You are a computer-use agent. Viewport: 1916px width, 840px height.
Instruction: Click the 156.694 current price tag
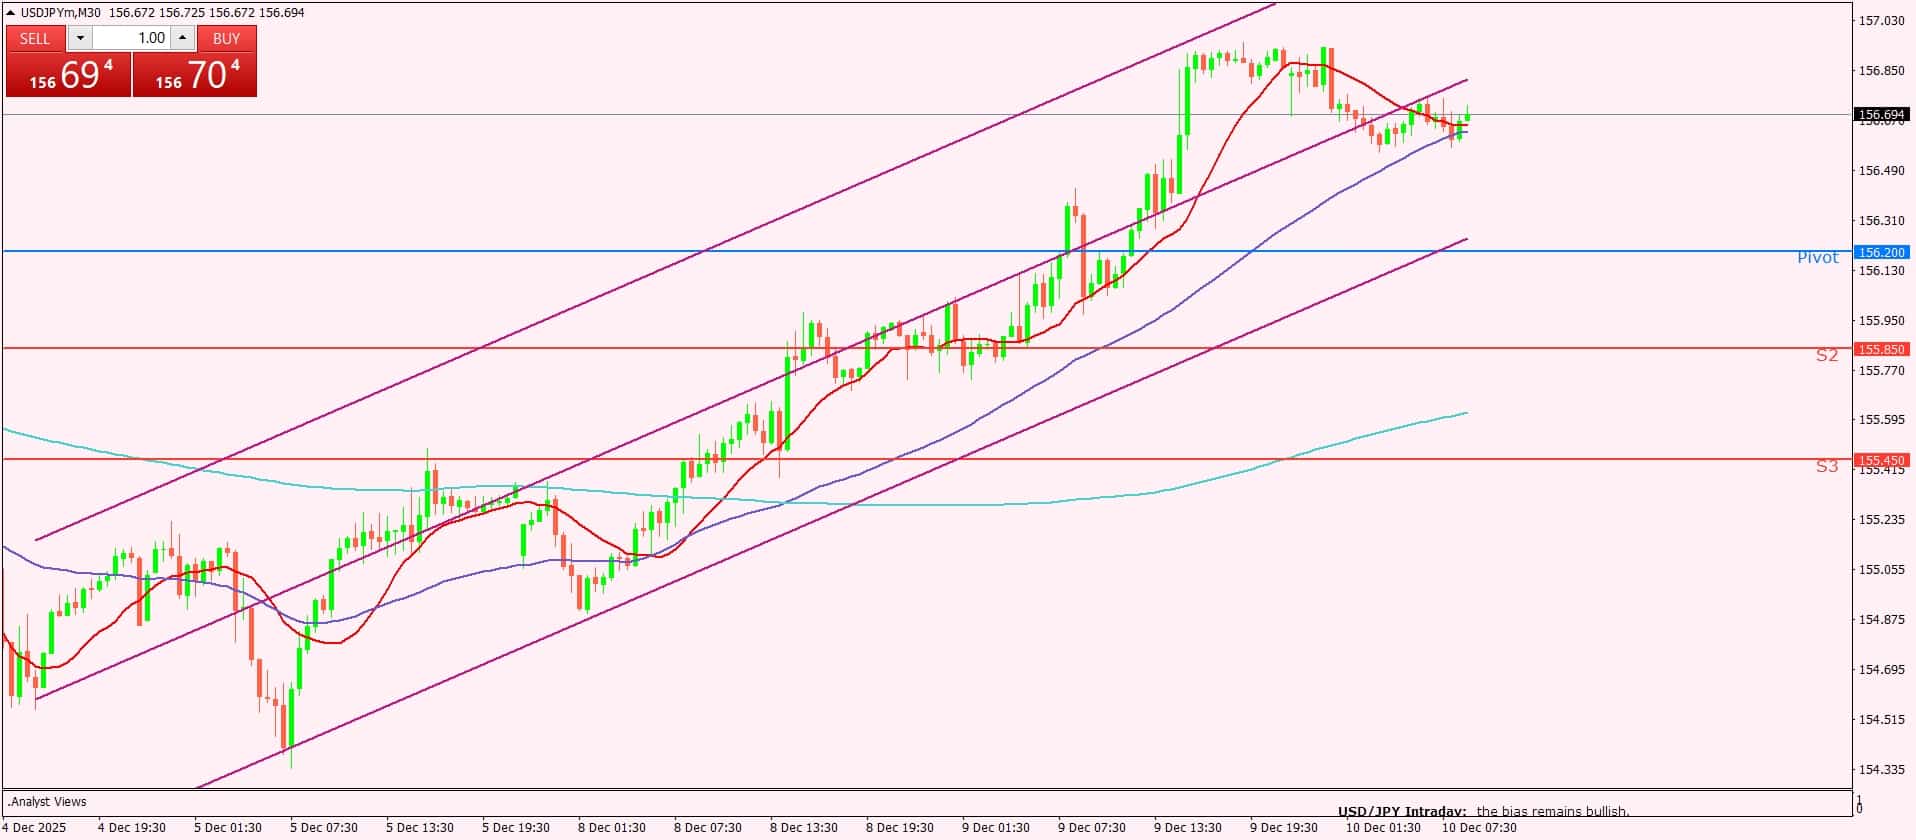(x=1881, y=115)
